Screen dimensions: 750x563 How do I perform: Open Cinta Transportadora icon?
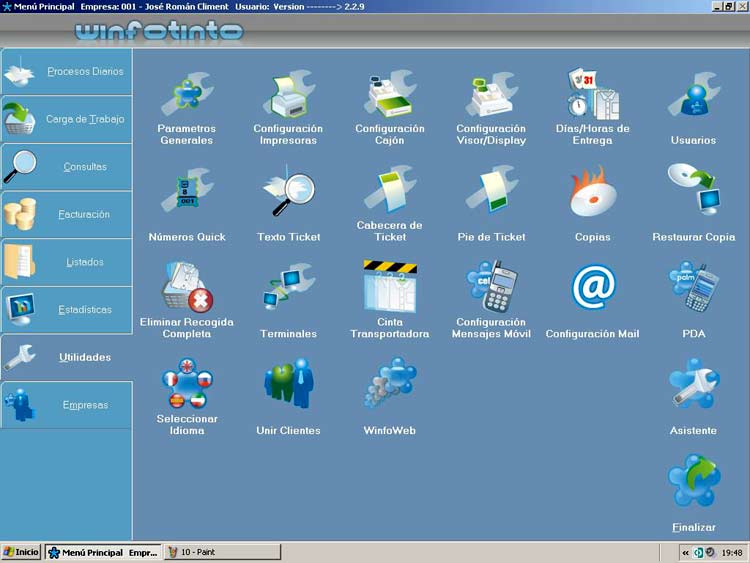coord(390,287)
